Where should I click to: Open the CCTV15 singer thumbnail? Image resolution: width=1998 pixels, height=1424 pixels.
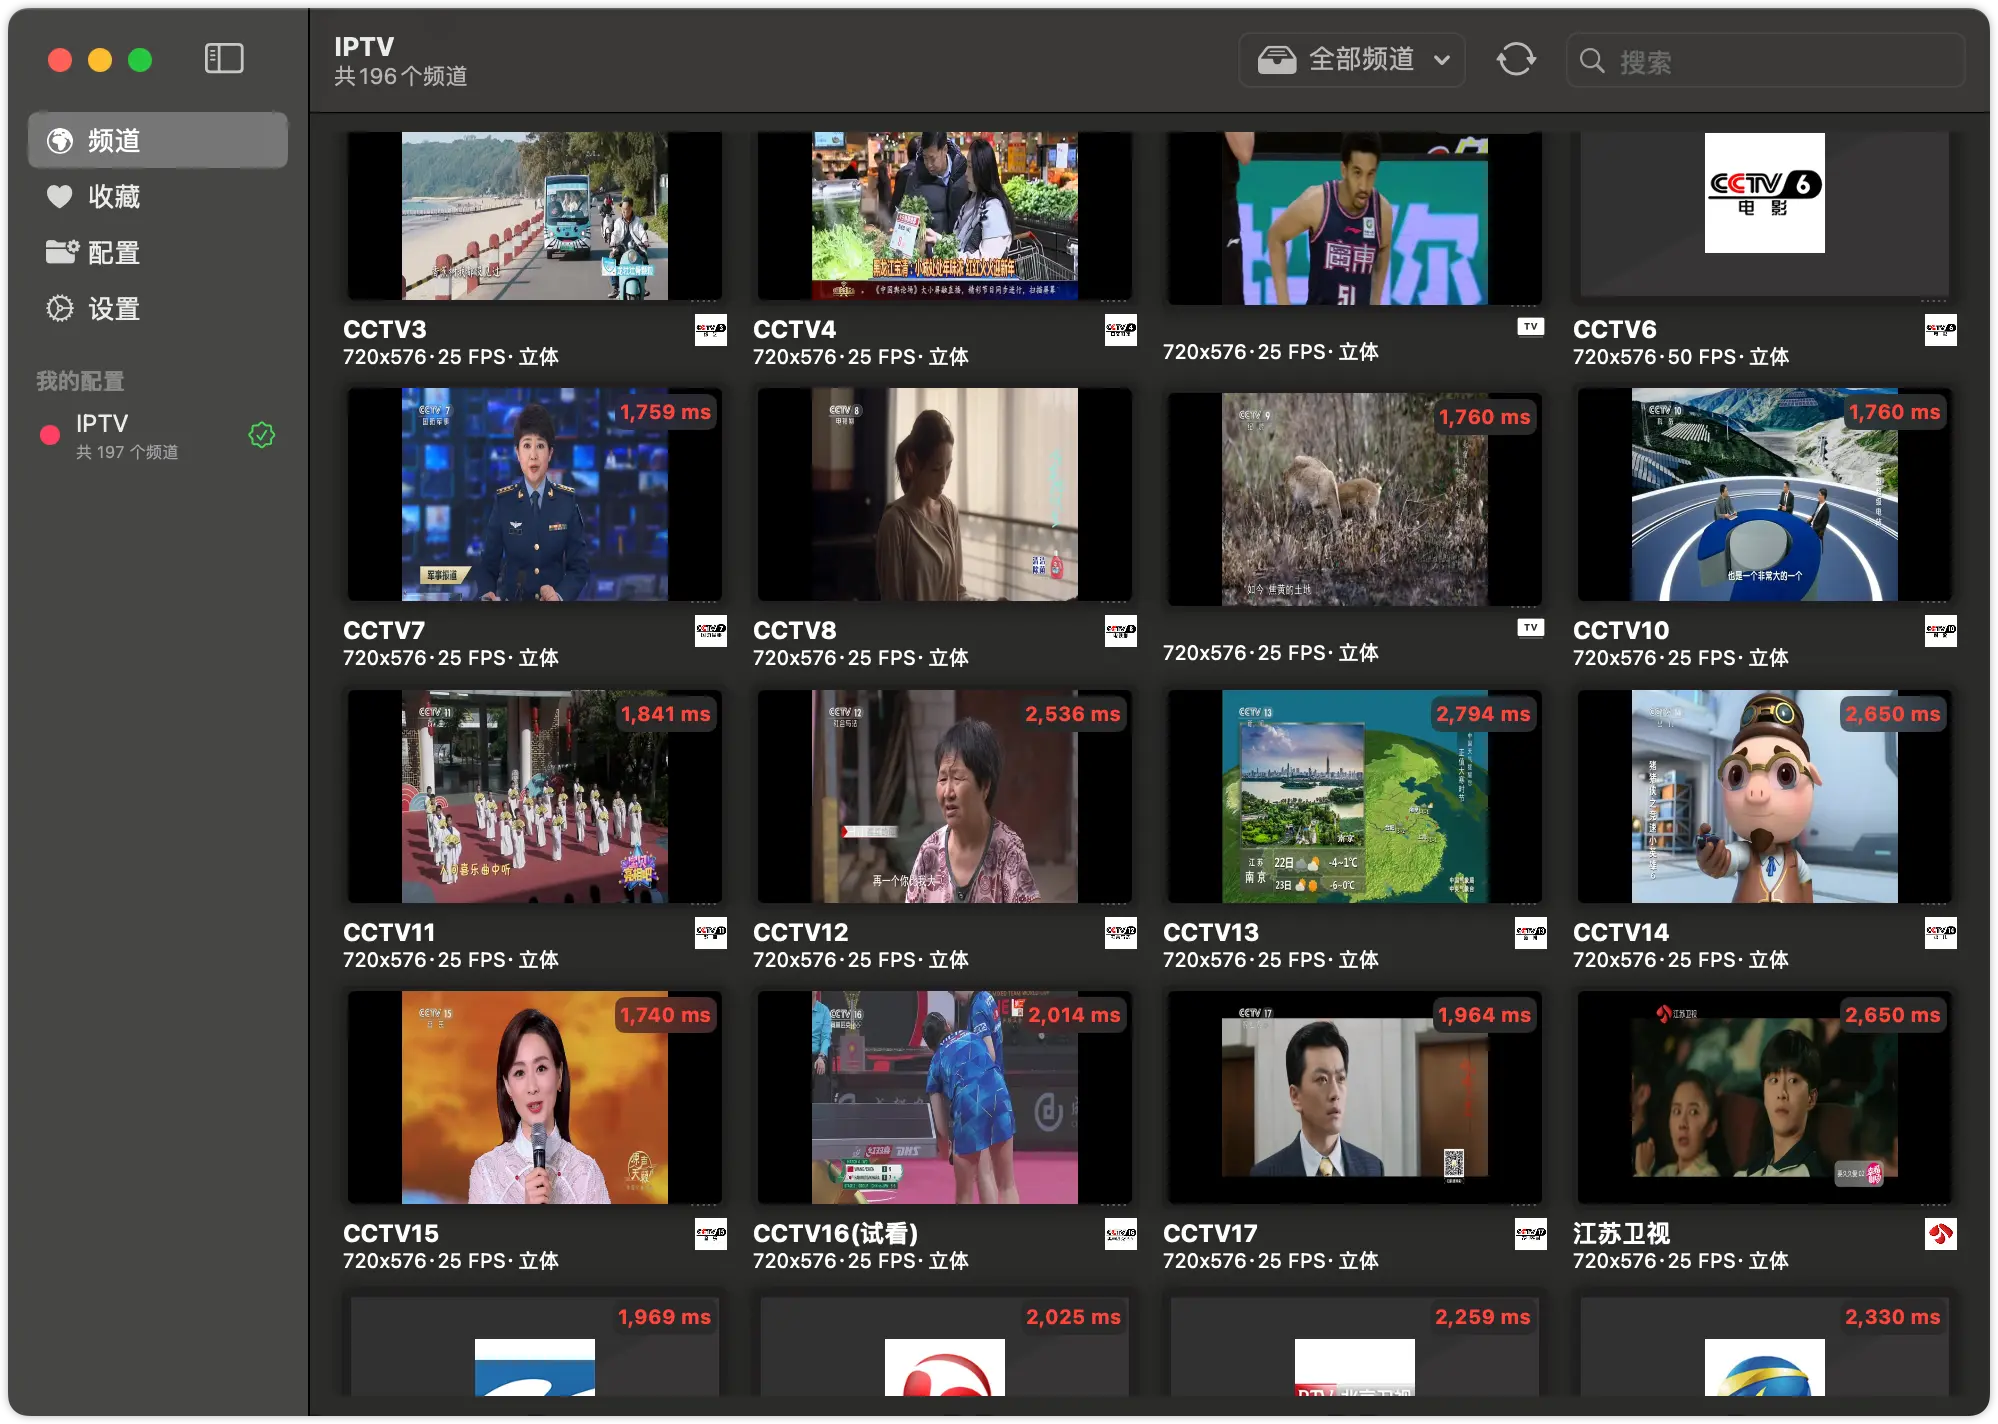(535, 1098)
